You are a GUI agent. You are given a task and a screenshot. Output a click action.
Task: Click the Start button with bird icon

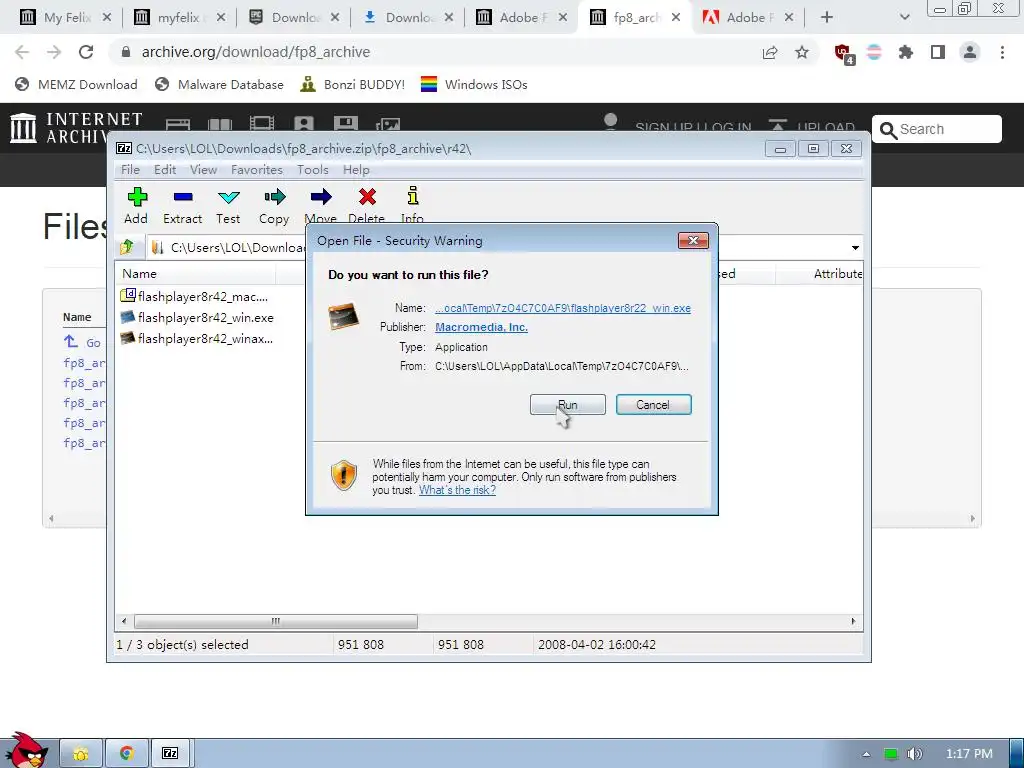click(x=25, y=750)
